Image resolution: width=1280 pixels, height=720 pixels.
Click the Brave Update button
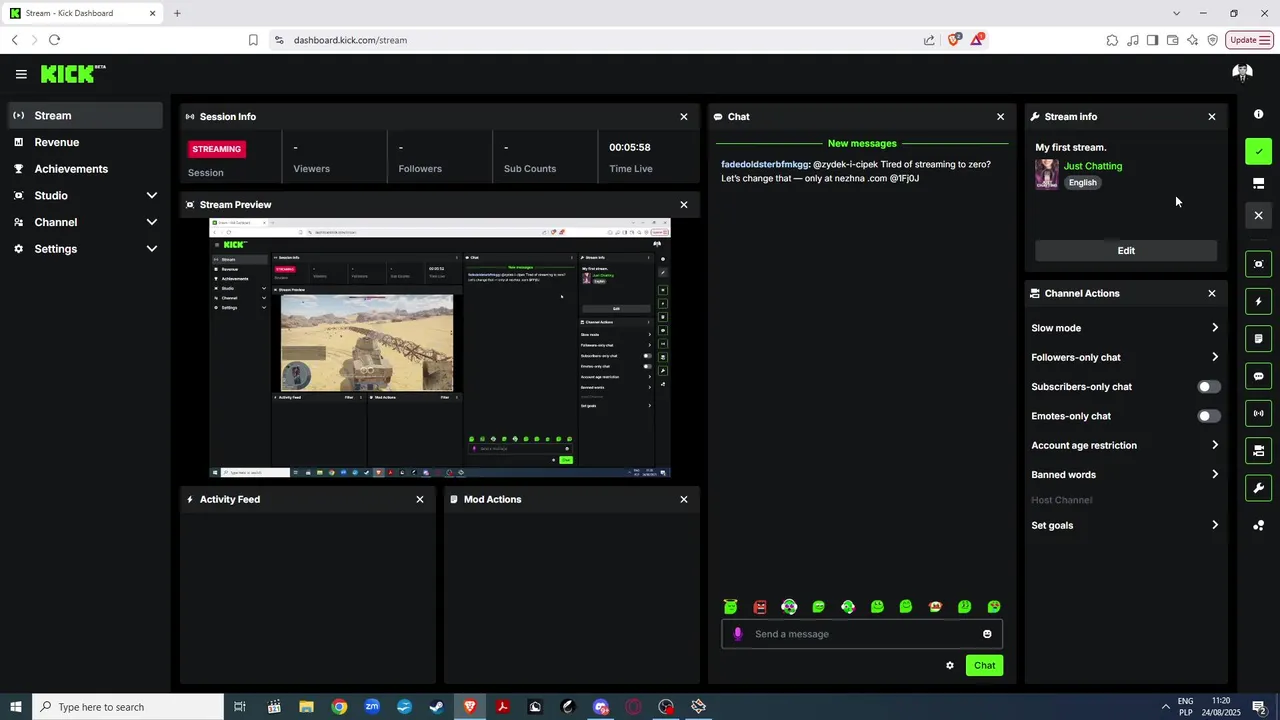[x=1249, y=40]
